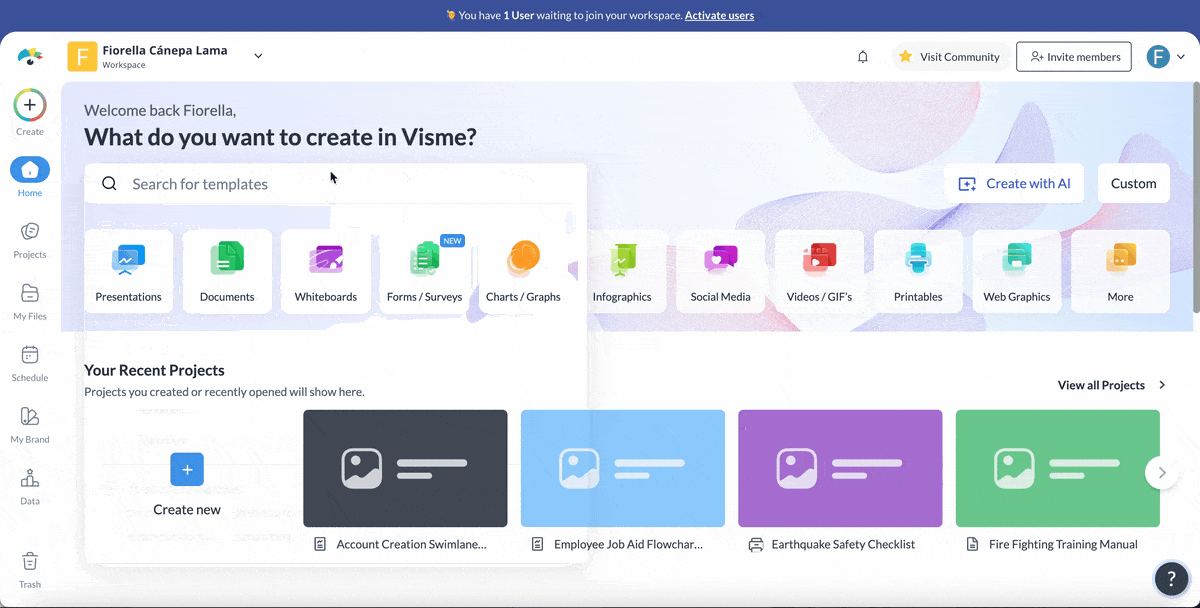Click the Create with AI button
This screenshot has height=608, width=1200.
tap(1014, 183)
